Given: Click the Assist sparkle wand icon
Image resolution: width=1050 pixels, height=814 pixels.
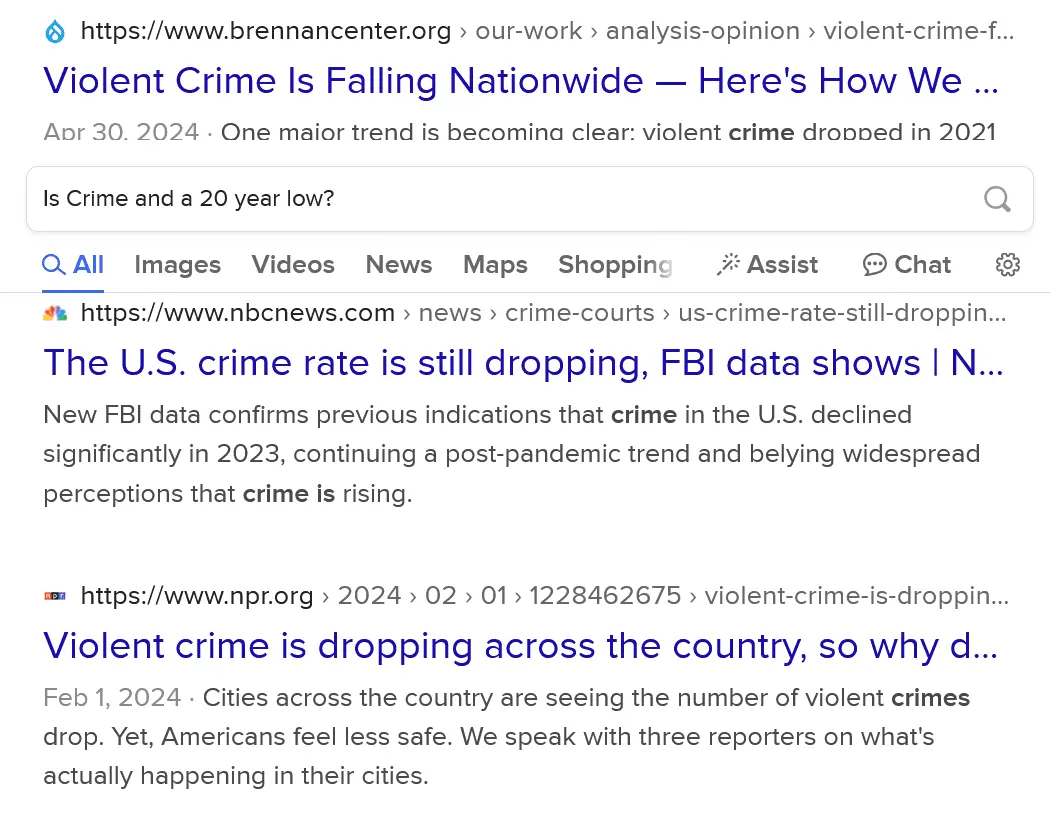Looking at the screenshot, I should point(728,265).
